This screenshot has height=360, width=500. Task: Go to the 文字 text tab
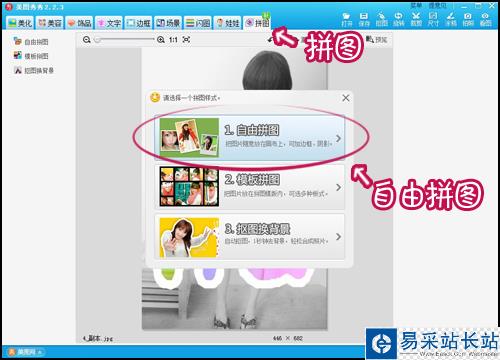[109, 23]
